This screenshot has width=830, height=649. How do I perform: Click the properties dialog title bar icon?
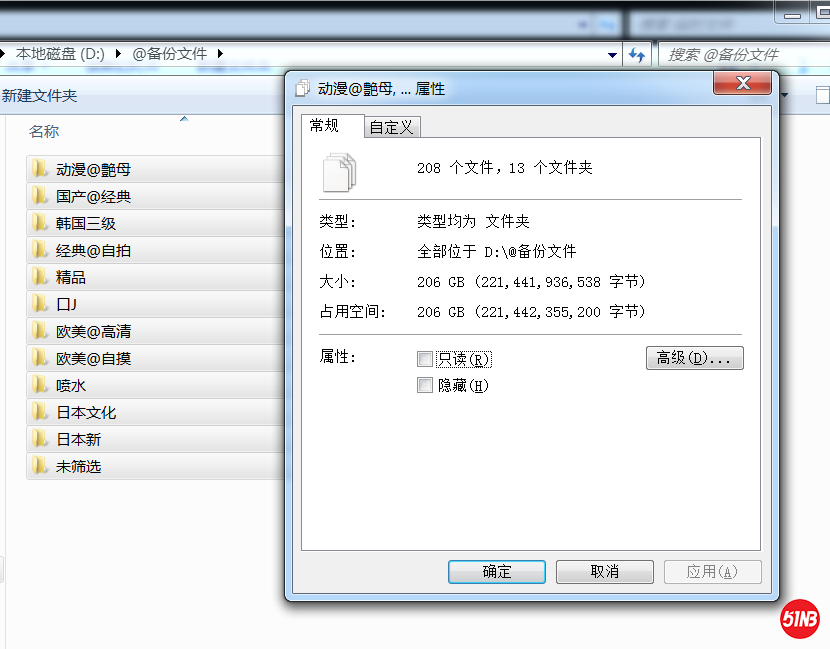[302, 88]
